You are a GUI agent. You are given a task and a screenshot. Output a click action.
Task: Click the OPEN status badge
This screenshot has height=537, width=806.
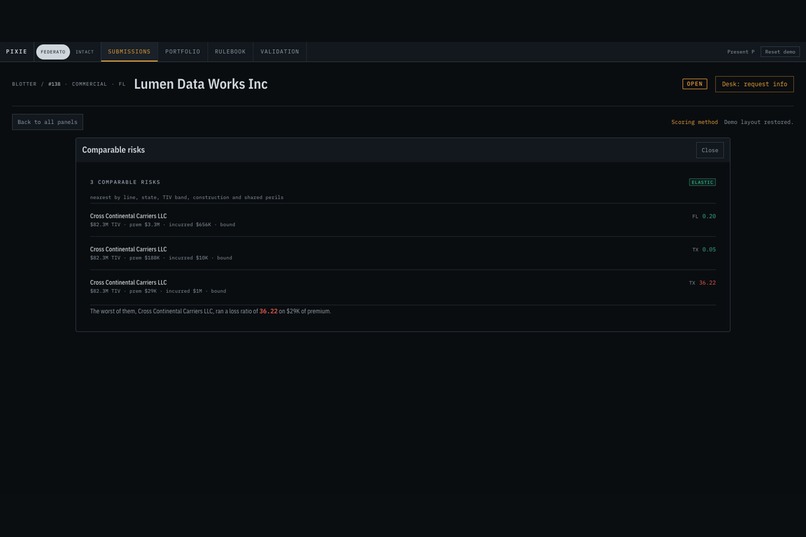[x=694, y=84]
